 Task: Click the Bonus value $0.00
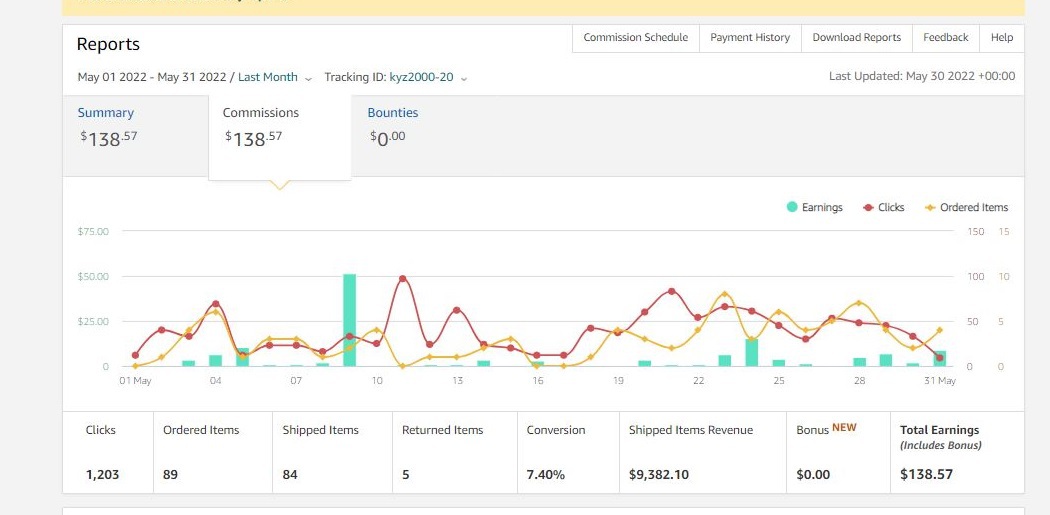(x=813, y=475)
